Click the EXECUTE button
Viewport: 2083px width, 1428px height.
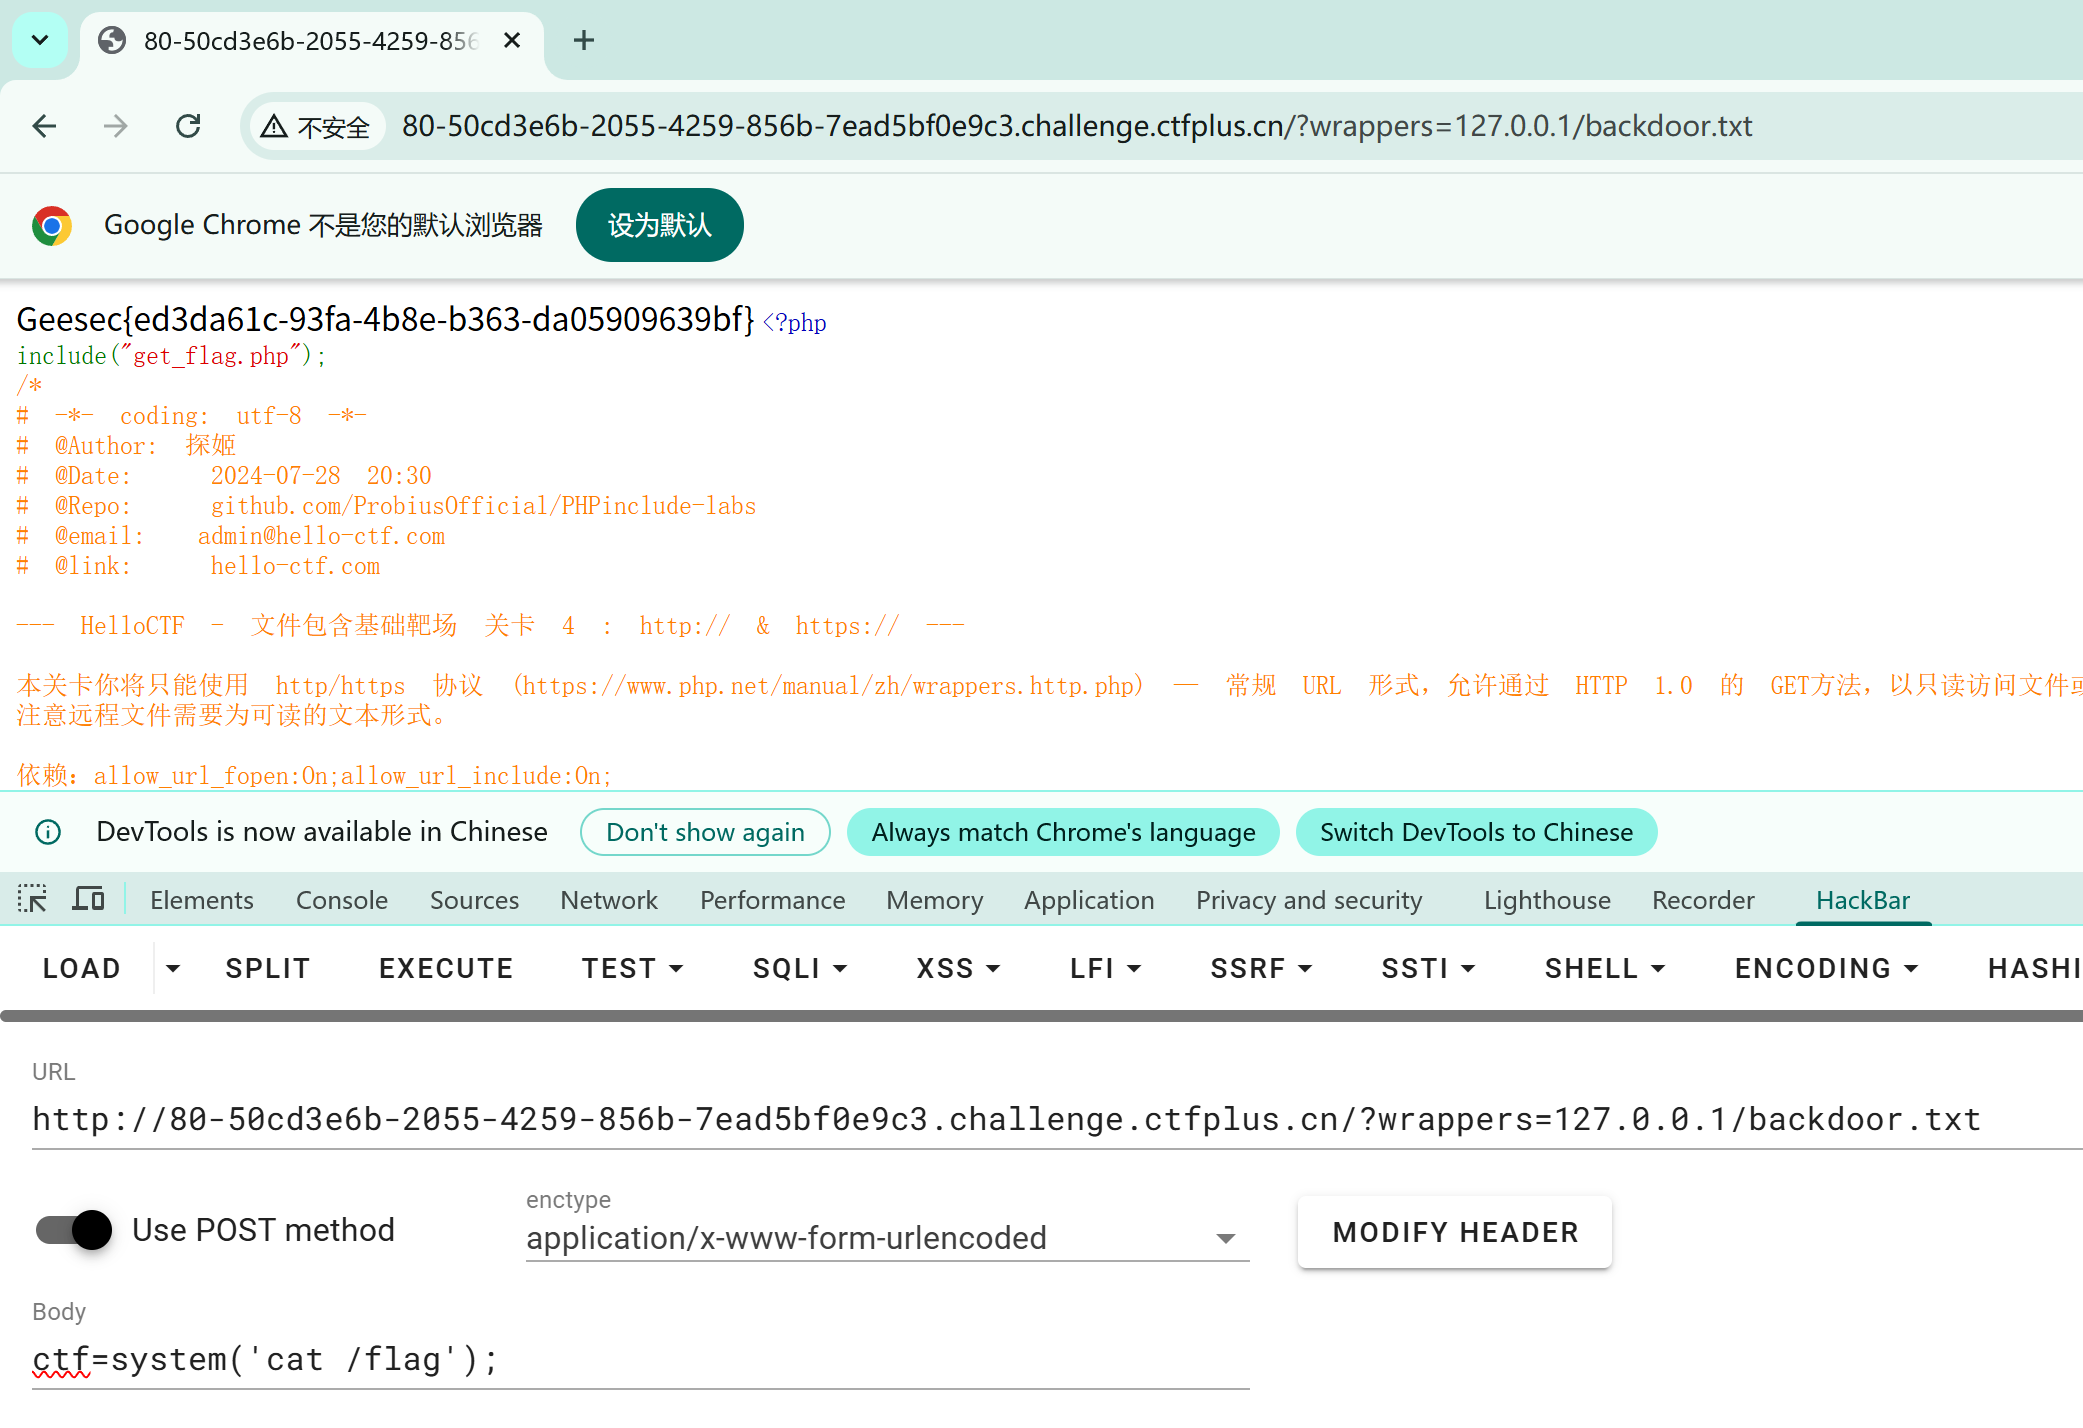coord(446,968)
